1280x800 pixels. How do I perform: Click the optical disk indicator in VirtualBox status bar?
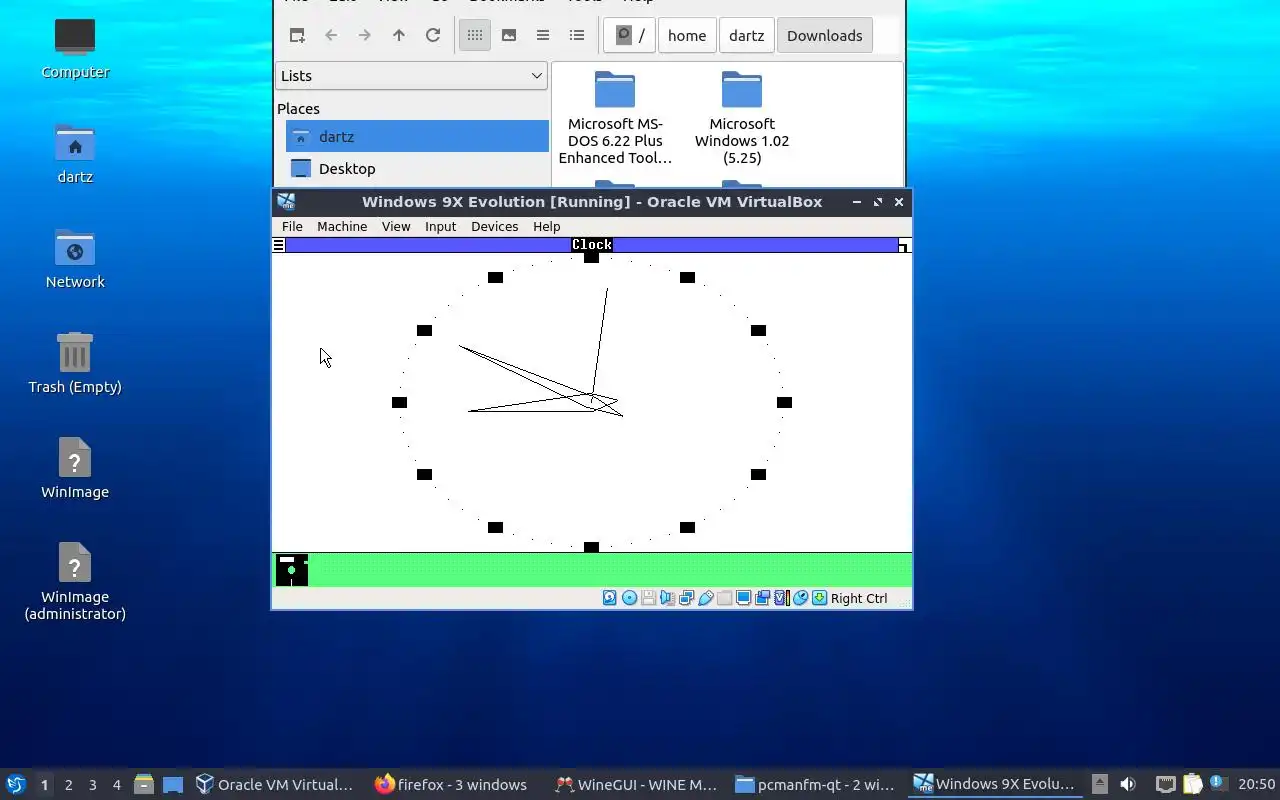[x=630, y=598]
